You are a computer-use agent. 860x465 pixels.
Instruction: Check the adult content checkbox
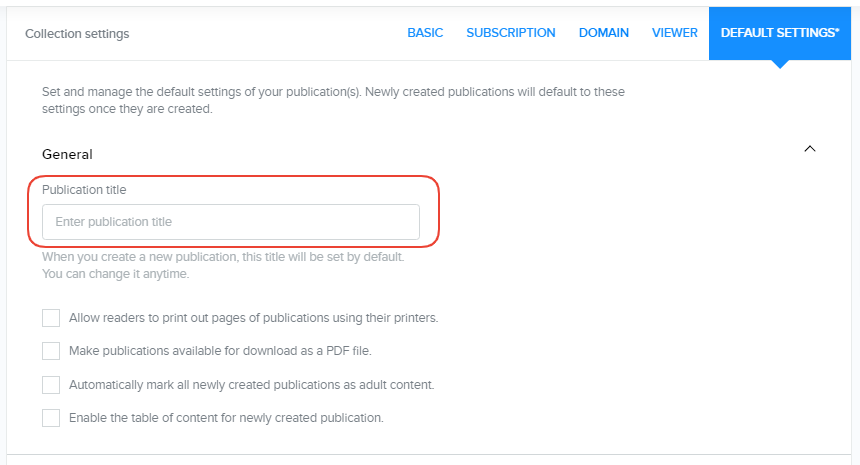pyautogui.click(x=51, y=385)
